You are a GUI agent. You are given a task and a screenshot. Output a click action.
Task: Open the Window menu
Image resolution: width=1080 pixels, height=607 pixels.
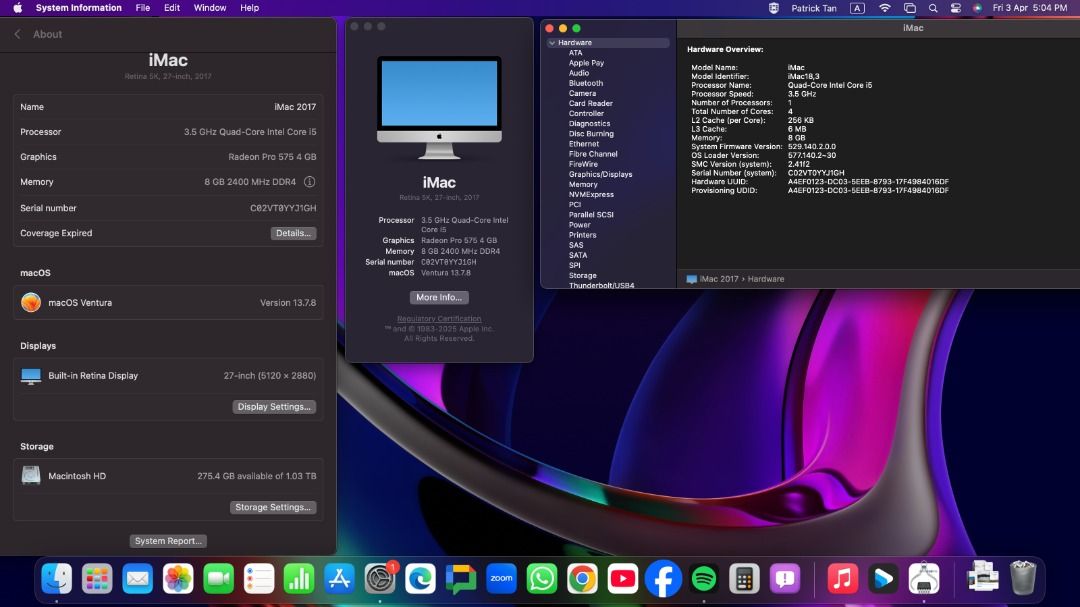coord(209,8)
